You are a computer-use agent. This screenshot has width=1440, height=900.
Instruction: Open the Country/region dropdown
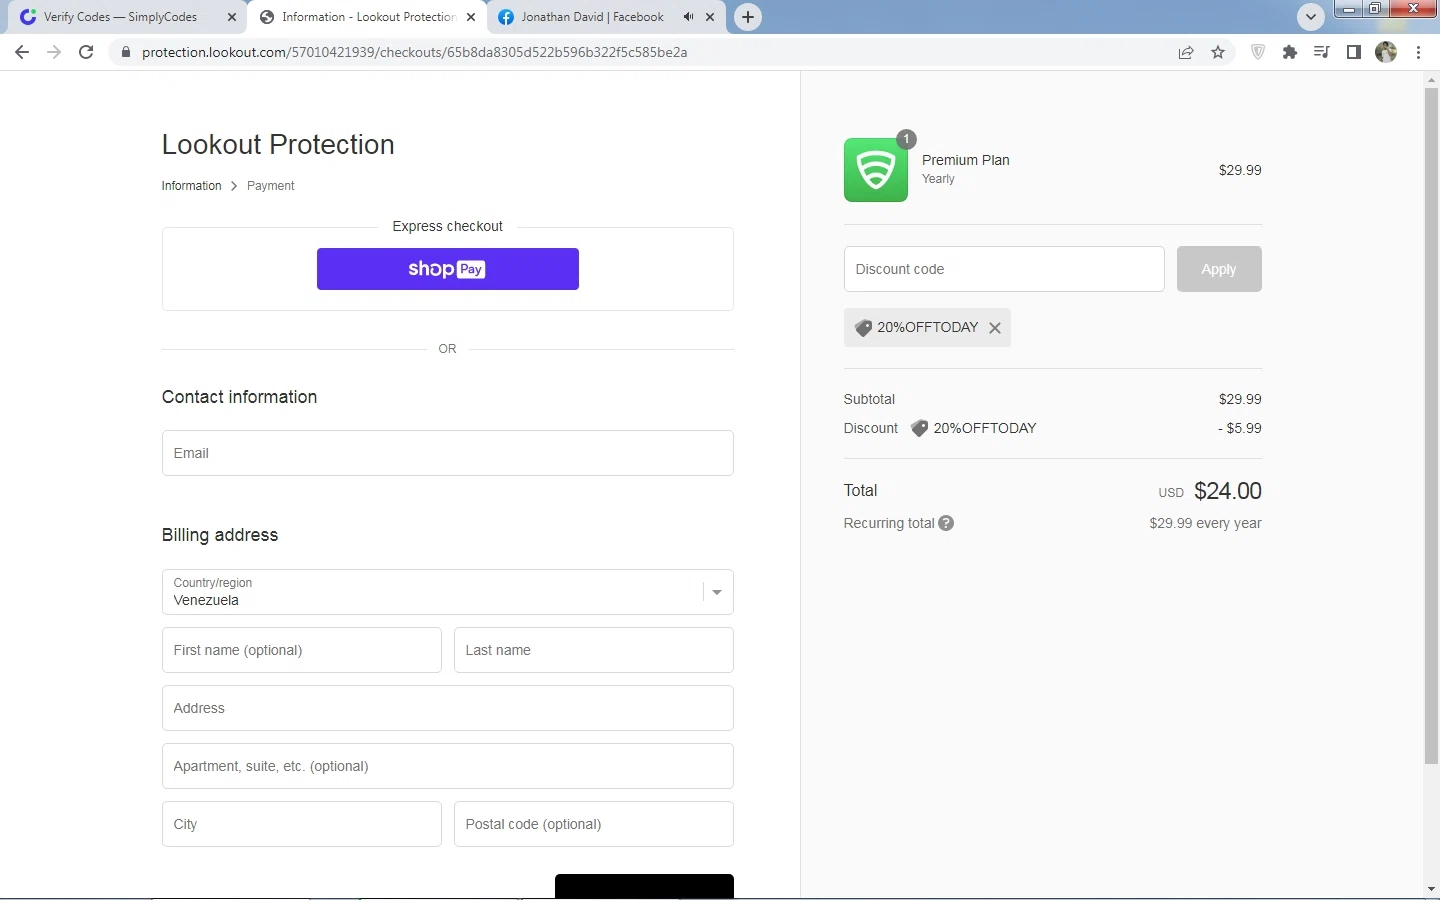448,592
